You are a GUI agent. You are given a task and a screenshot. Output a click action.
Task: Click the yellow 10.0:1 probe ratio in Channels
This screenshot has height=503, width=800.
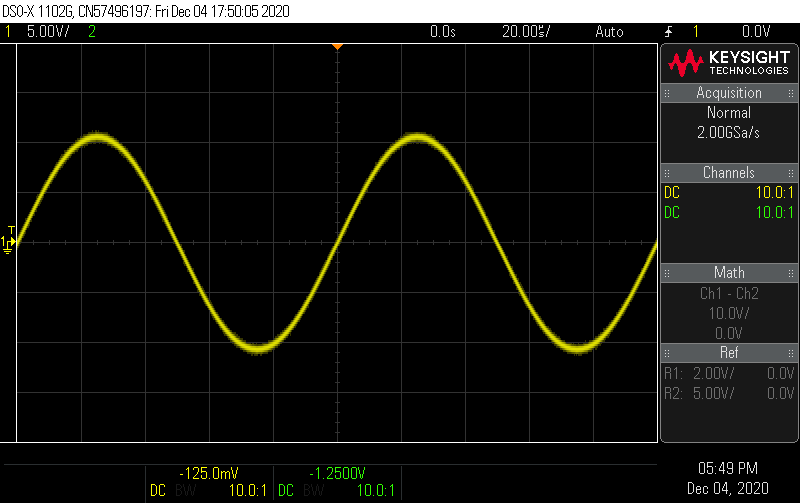pos(774,193)
